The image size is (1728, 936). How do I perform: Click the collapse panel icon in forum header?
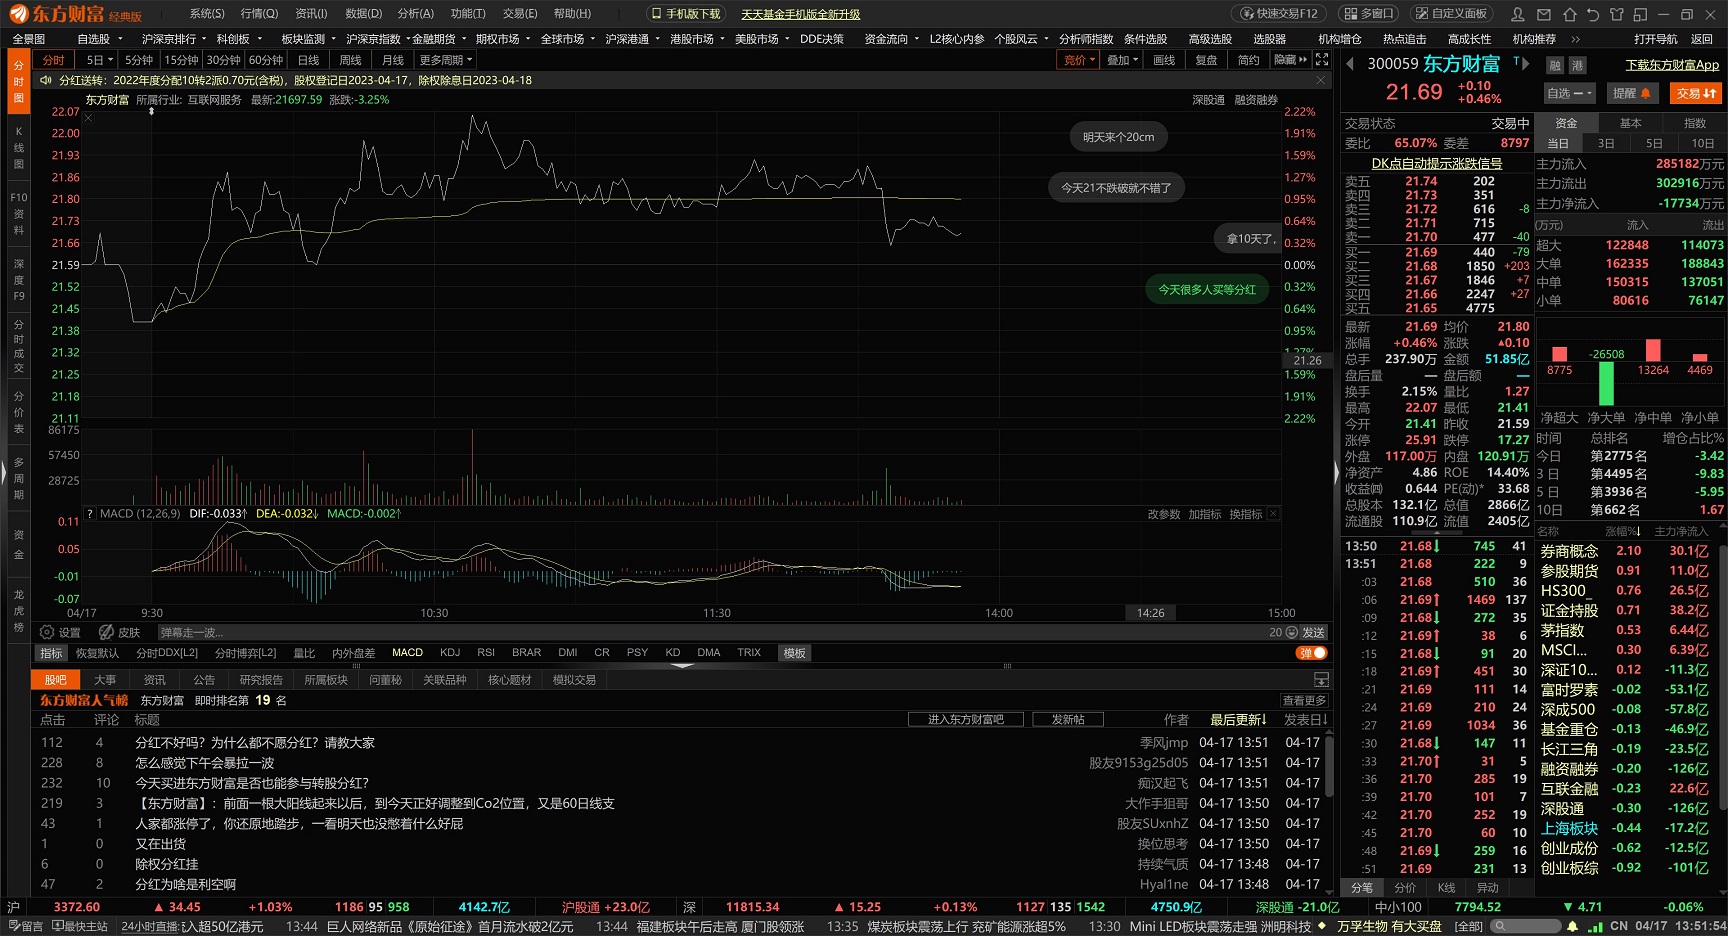click(1321, 680)
